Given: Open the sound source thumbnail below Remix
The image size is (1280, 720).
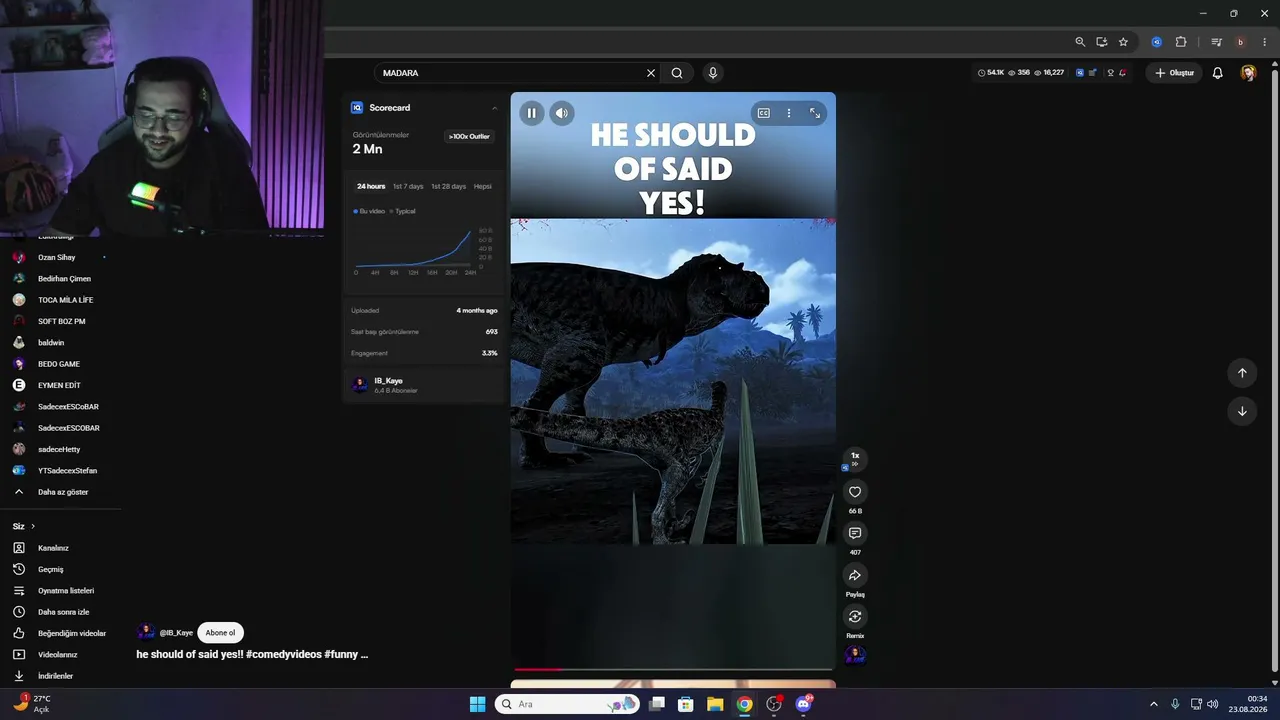Looking at the screenshot, I should 855,655.
